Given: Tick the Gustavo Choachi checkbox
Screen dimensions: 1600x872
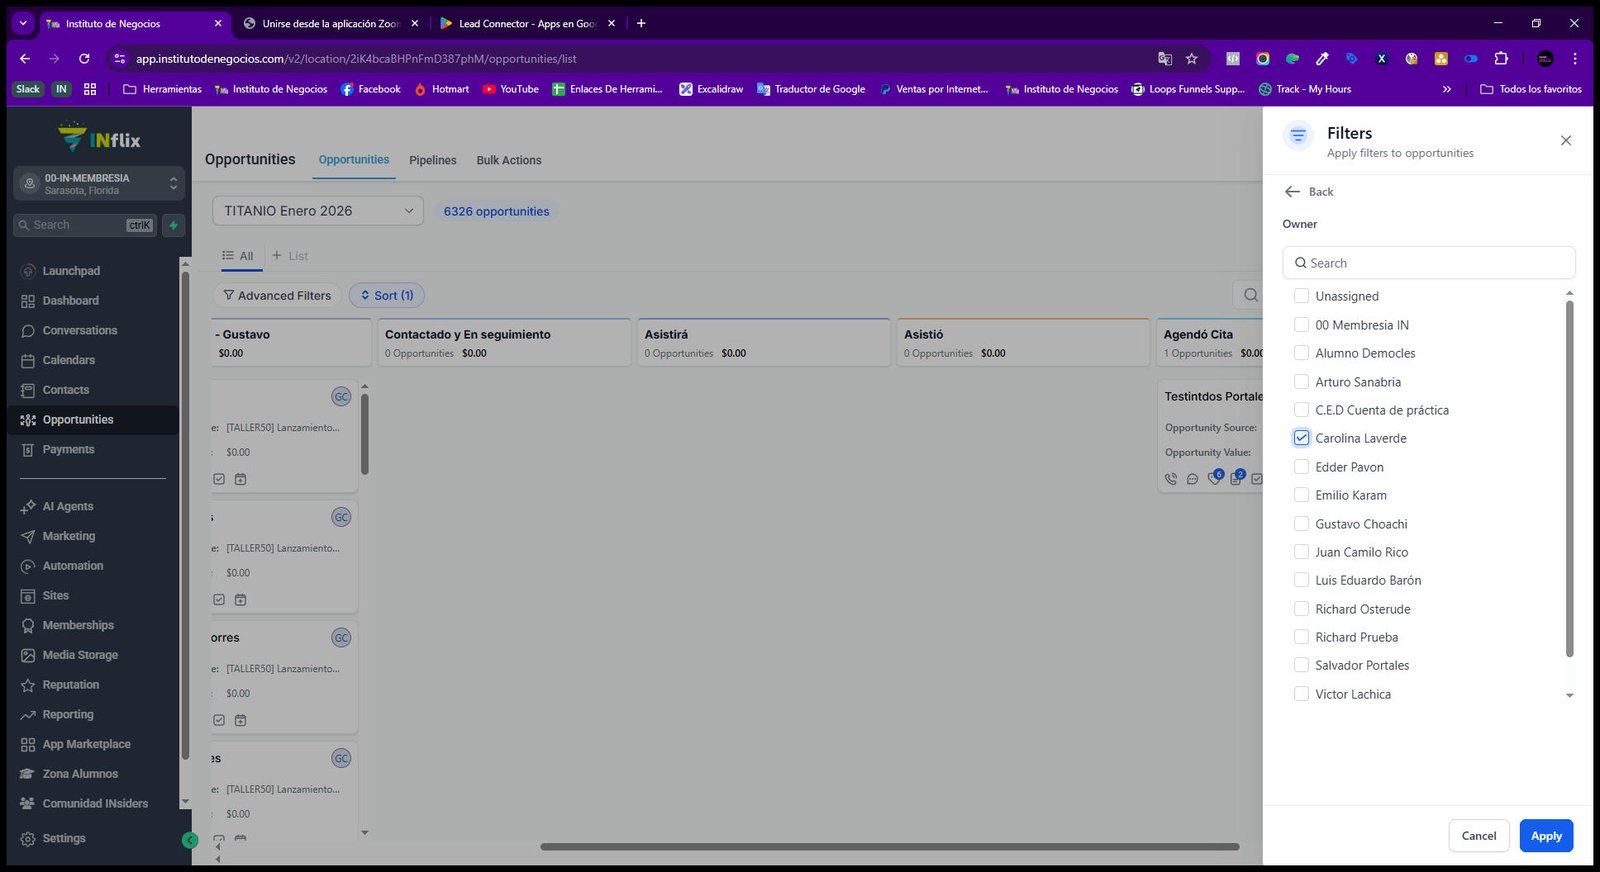Looking at the screenshot, I should 1301,523.
